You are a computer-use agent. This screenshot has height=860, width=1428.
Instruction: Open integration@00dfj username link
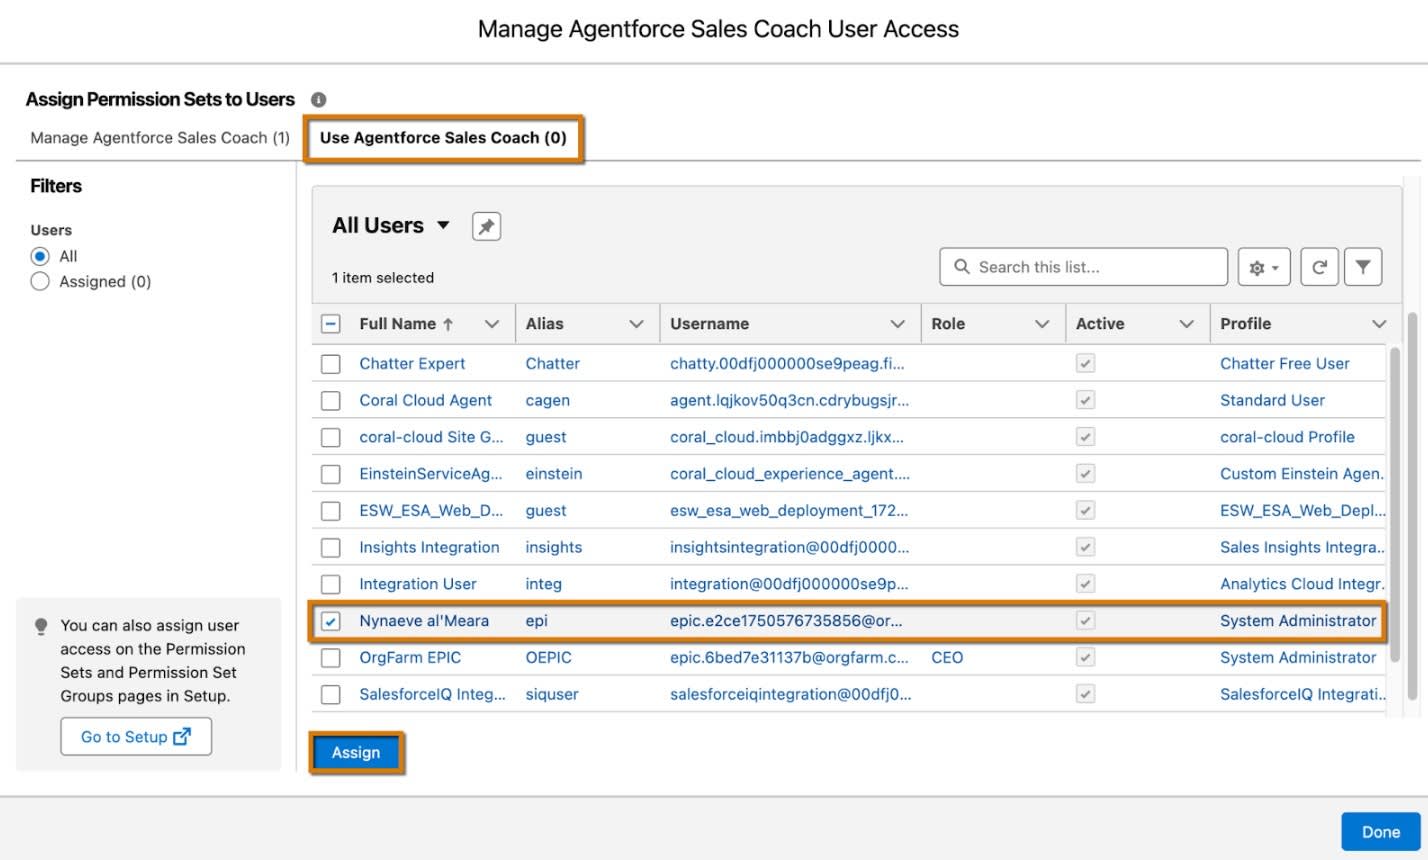point(789,584)
